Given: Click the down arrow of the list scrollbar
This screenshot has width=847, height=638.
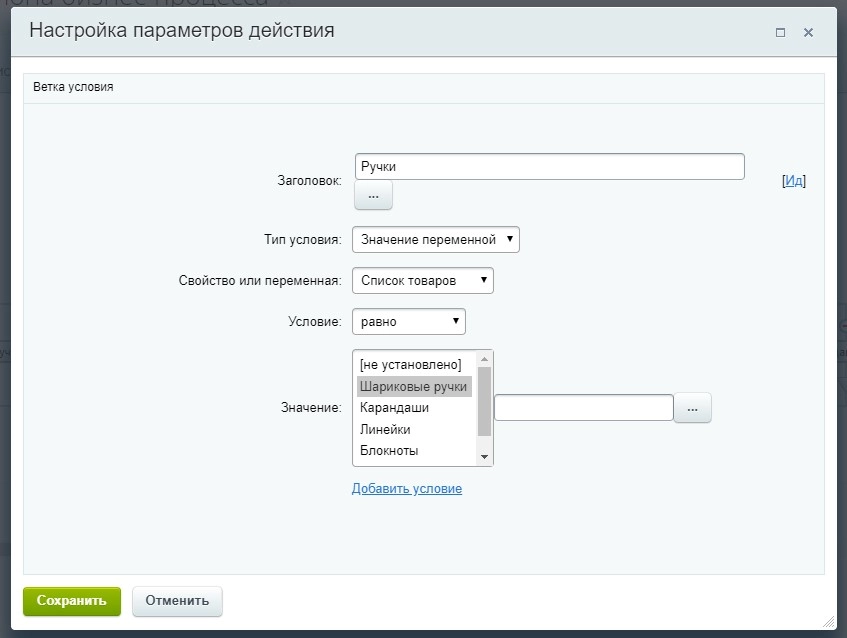Looking at the screenshot, I should [484, 457].
